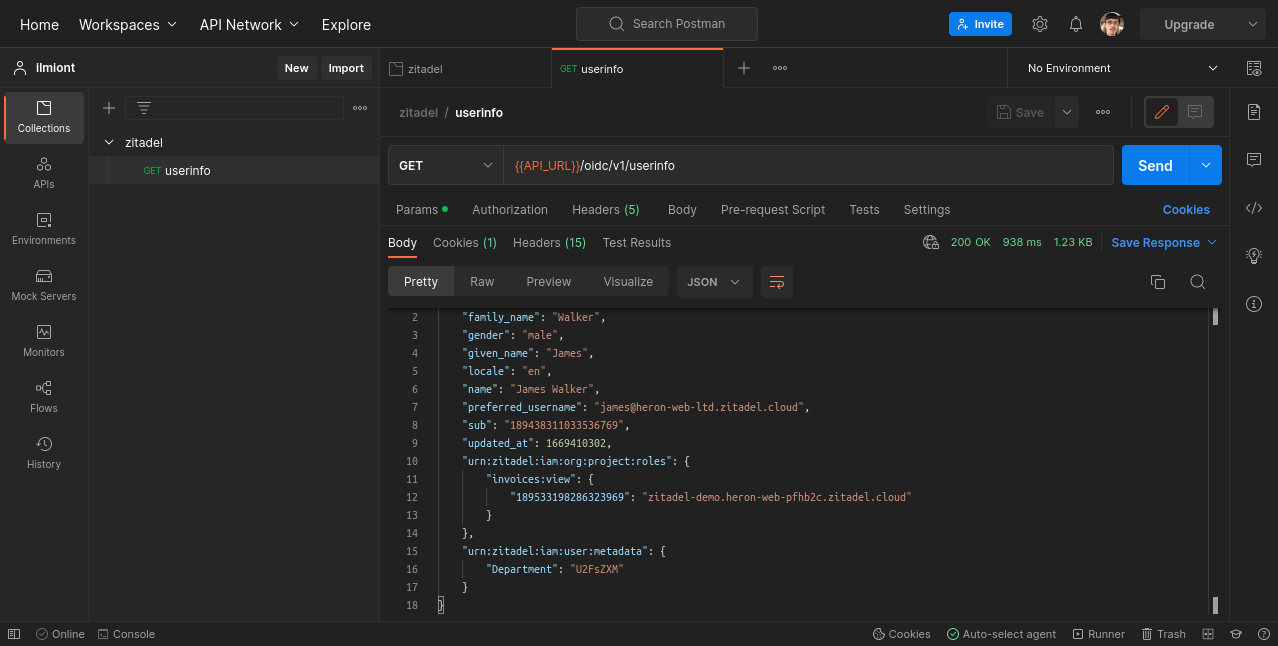Open Flows in the sidebar
Image resolution: width=1278 pixels, height=646 pixels.
44,397
